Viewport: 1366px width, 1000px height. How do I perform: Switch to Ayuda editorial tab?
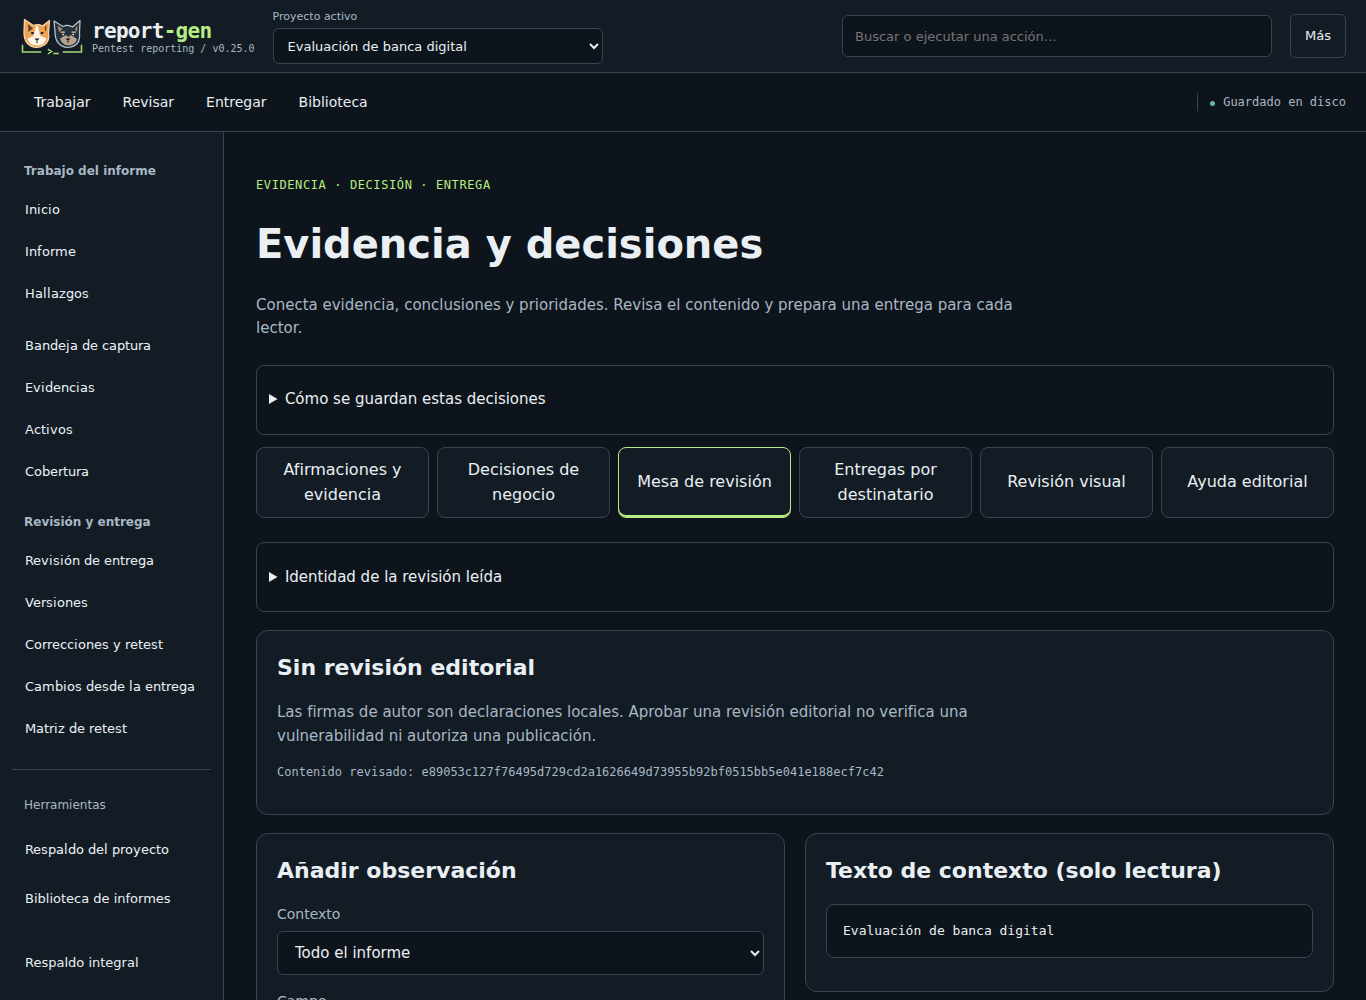coord(1247,482)
